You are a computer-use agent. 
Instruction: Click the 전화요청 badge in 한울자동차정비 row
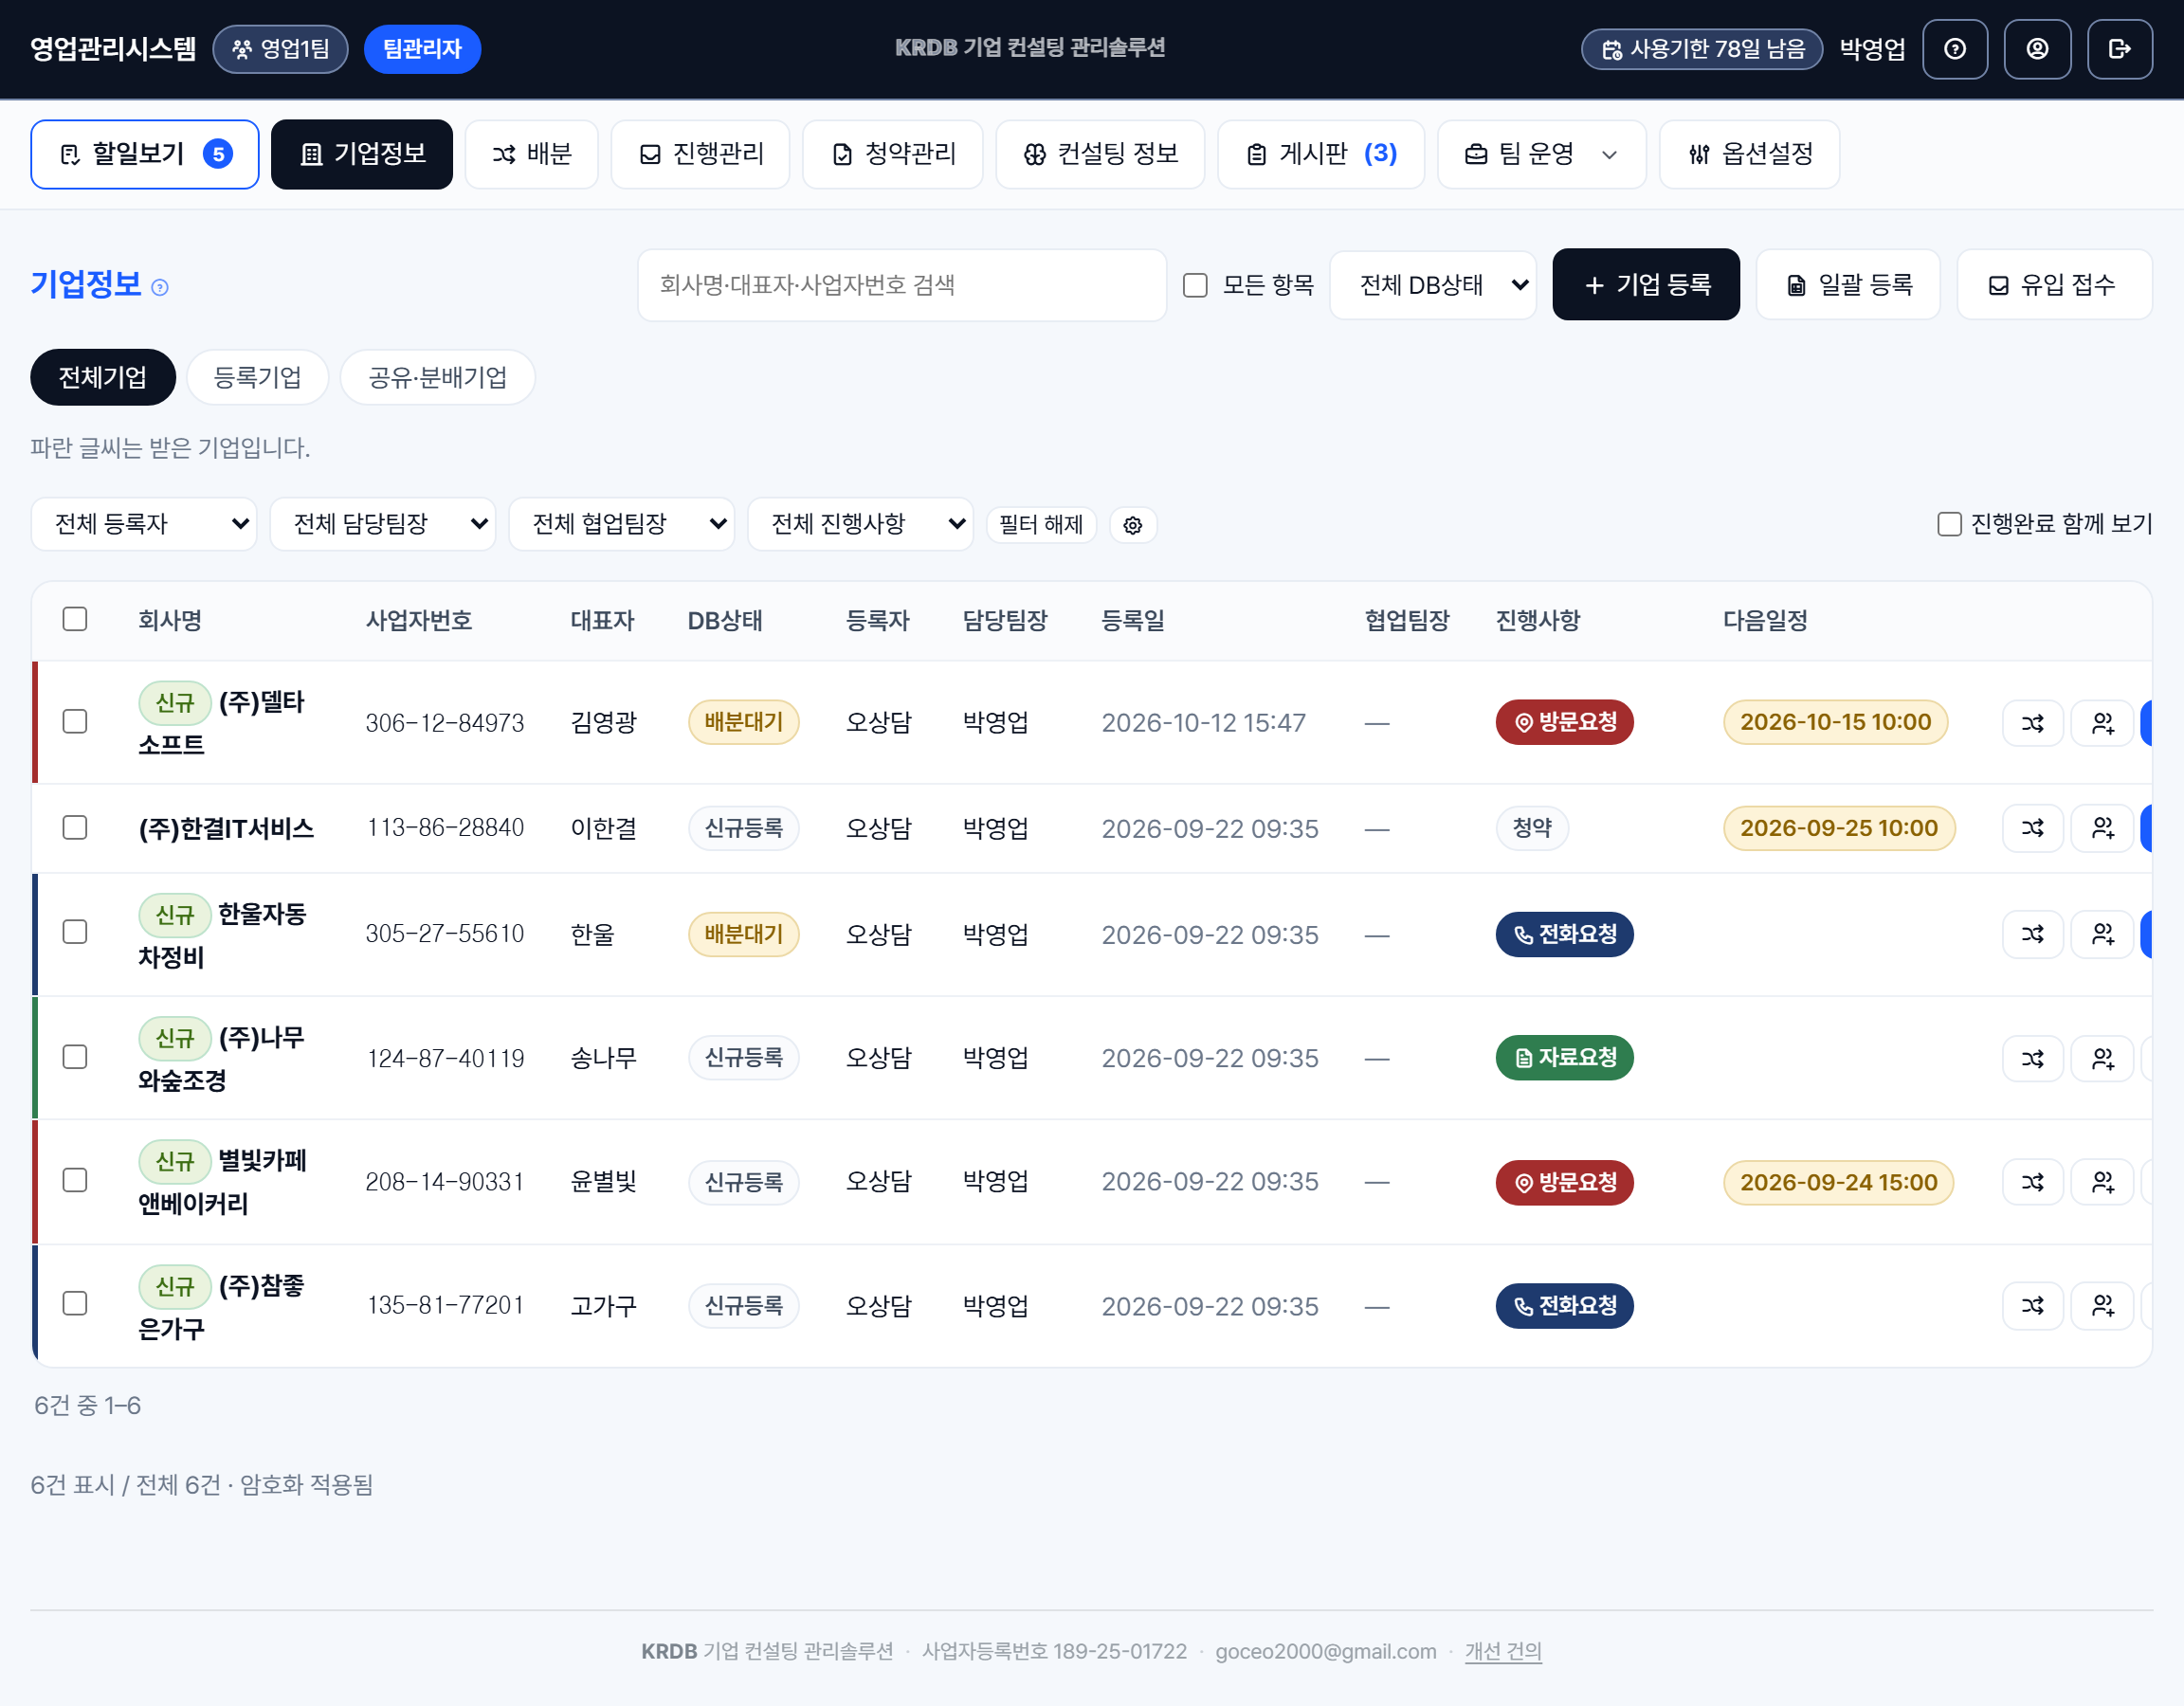1564,934
